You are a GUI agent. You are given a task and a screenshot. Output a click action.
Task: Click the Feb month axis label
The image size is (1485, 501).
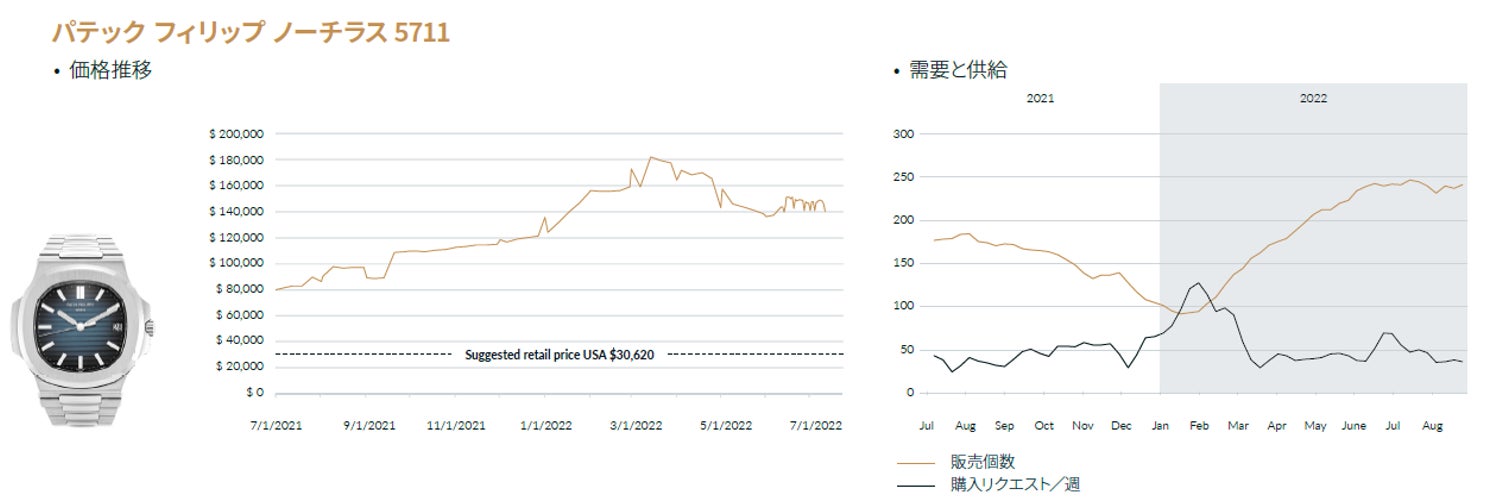coord(1198,425)
